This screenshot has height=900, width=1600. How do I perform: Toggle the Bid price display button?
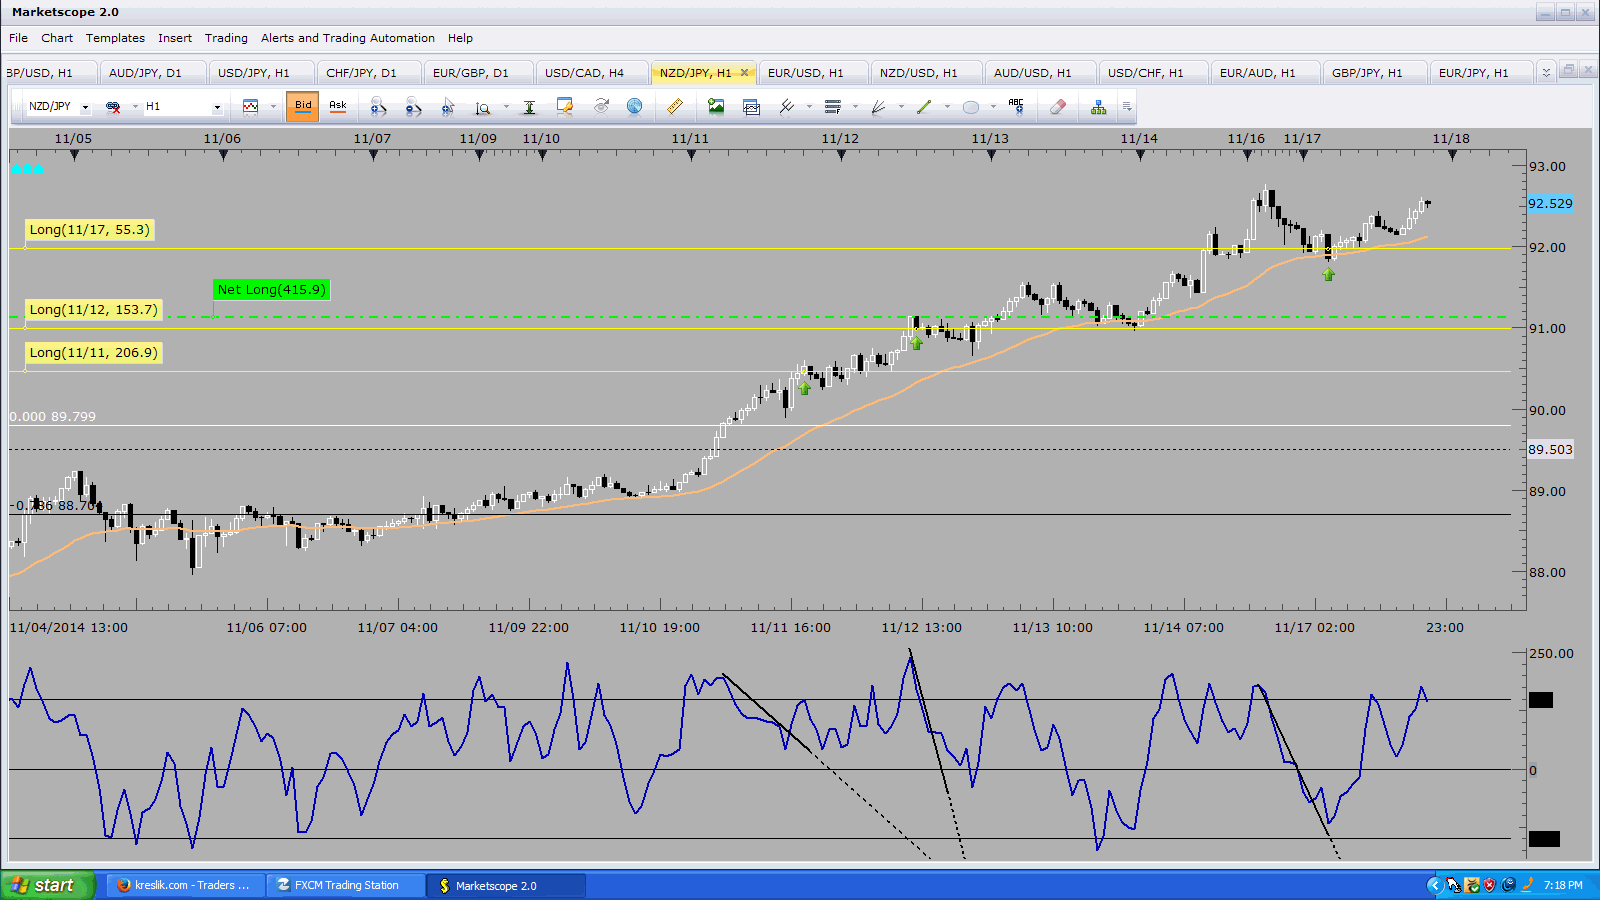click(x=303, y=106)
